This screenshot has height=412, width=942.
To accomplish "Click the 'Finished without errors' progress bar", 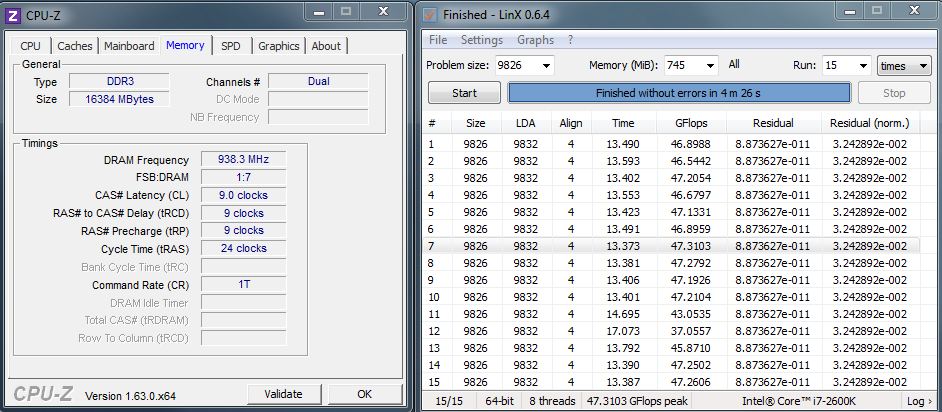I will coord(679,93).
